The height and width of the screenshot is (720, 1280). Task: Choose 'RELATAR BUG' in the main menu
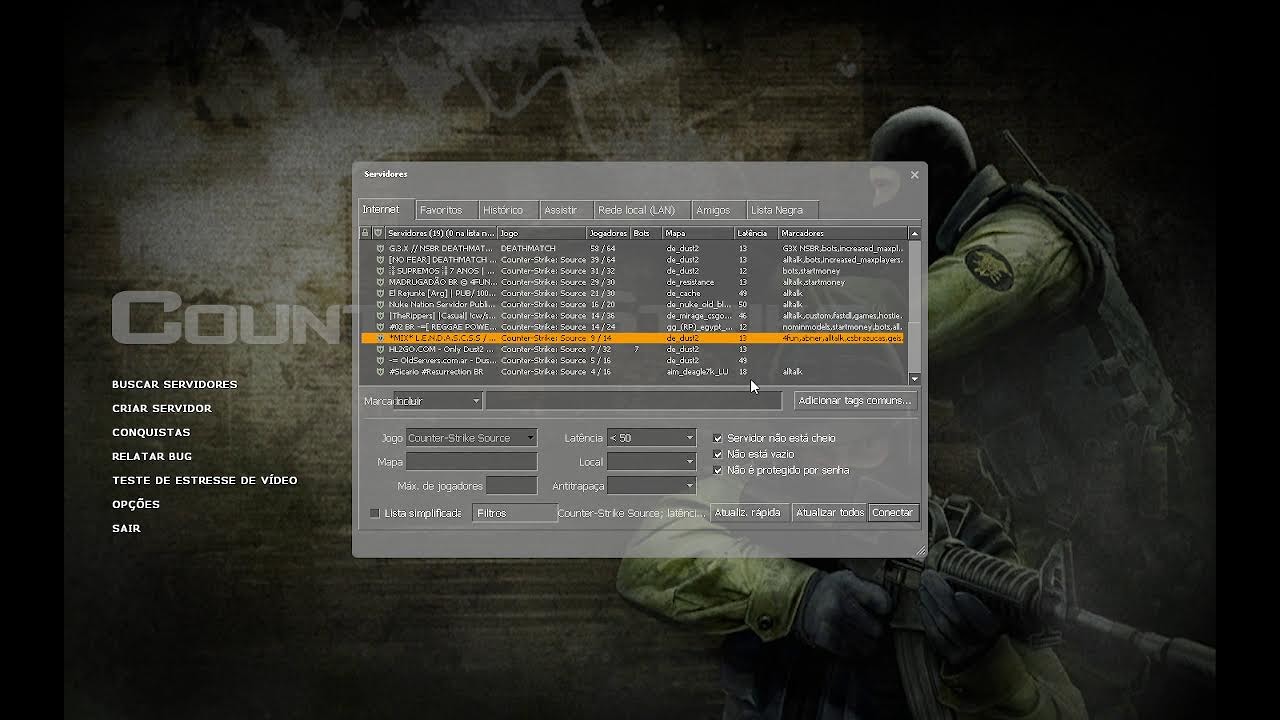tap(152, 456)
